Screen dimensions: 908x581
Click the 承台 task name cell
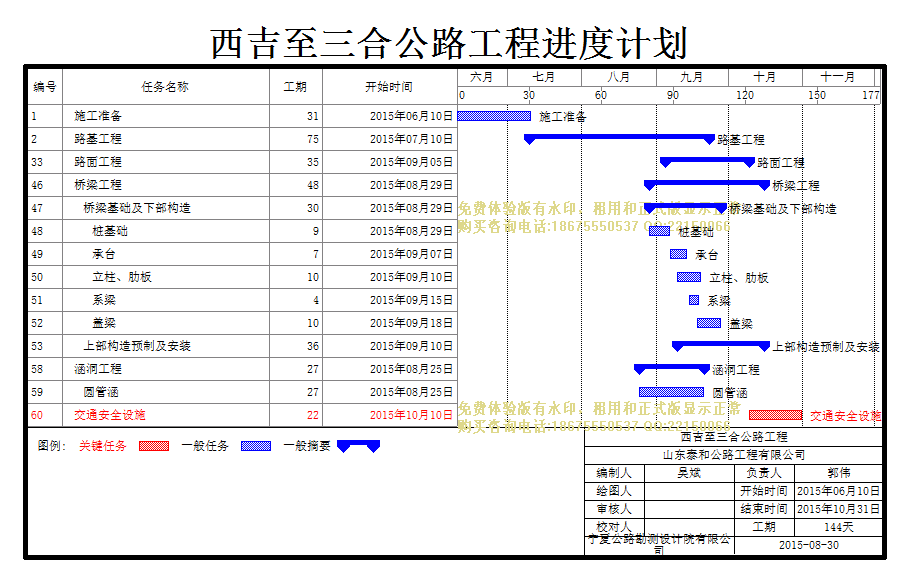[166, 254]
